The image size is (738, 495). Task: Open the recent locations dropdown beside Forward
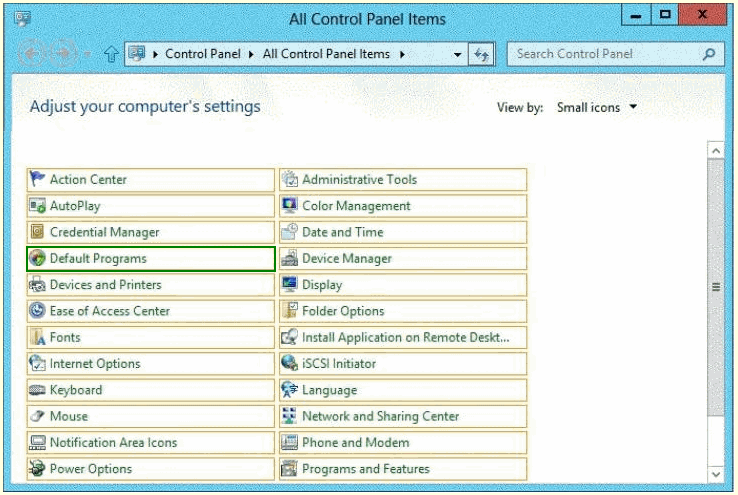click(87, 54)
